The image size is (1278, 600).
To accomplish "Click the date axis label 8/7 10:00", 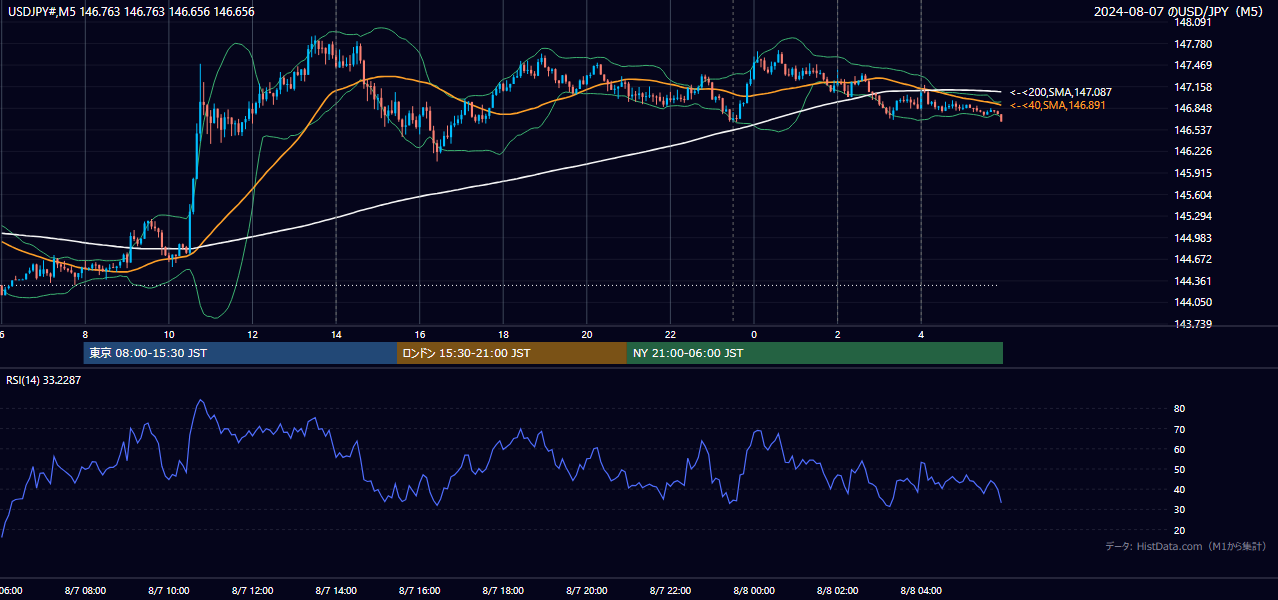I will (x=169, y=591).
